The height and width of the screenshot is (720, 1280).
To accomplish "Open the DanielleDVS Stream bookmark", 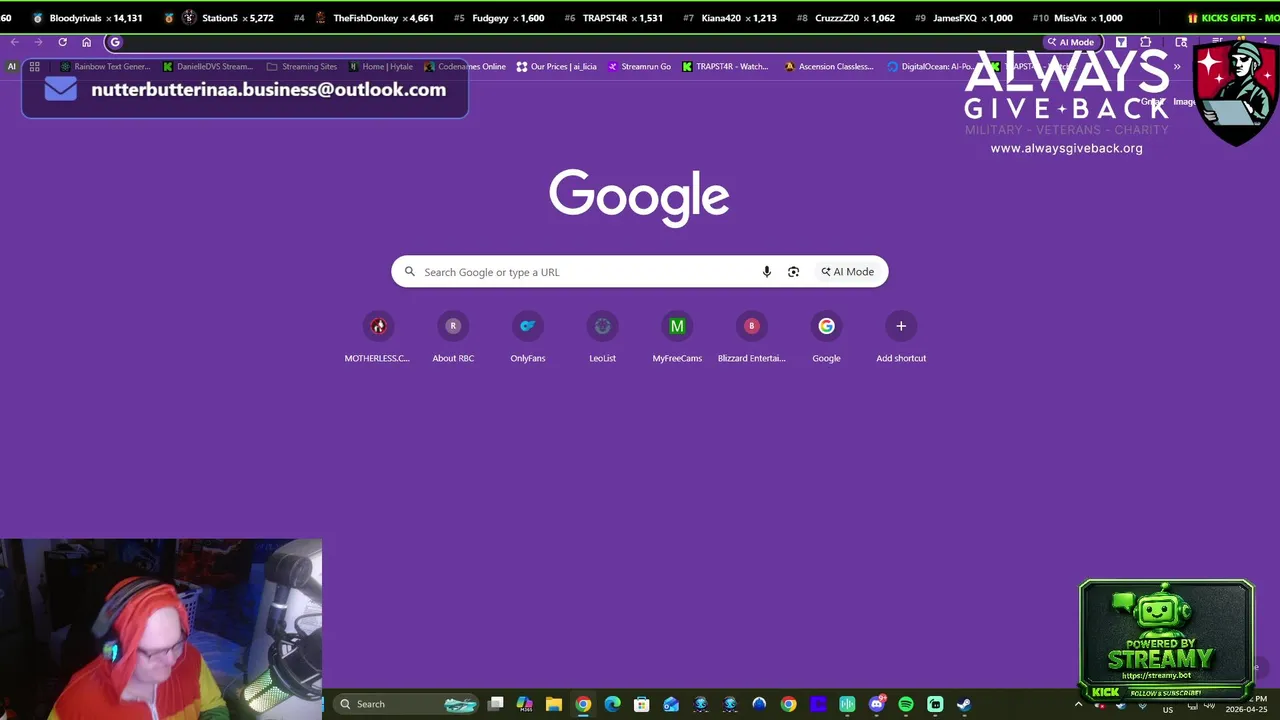I will (x=208, y=67).
